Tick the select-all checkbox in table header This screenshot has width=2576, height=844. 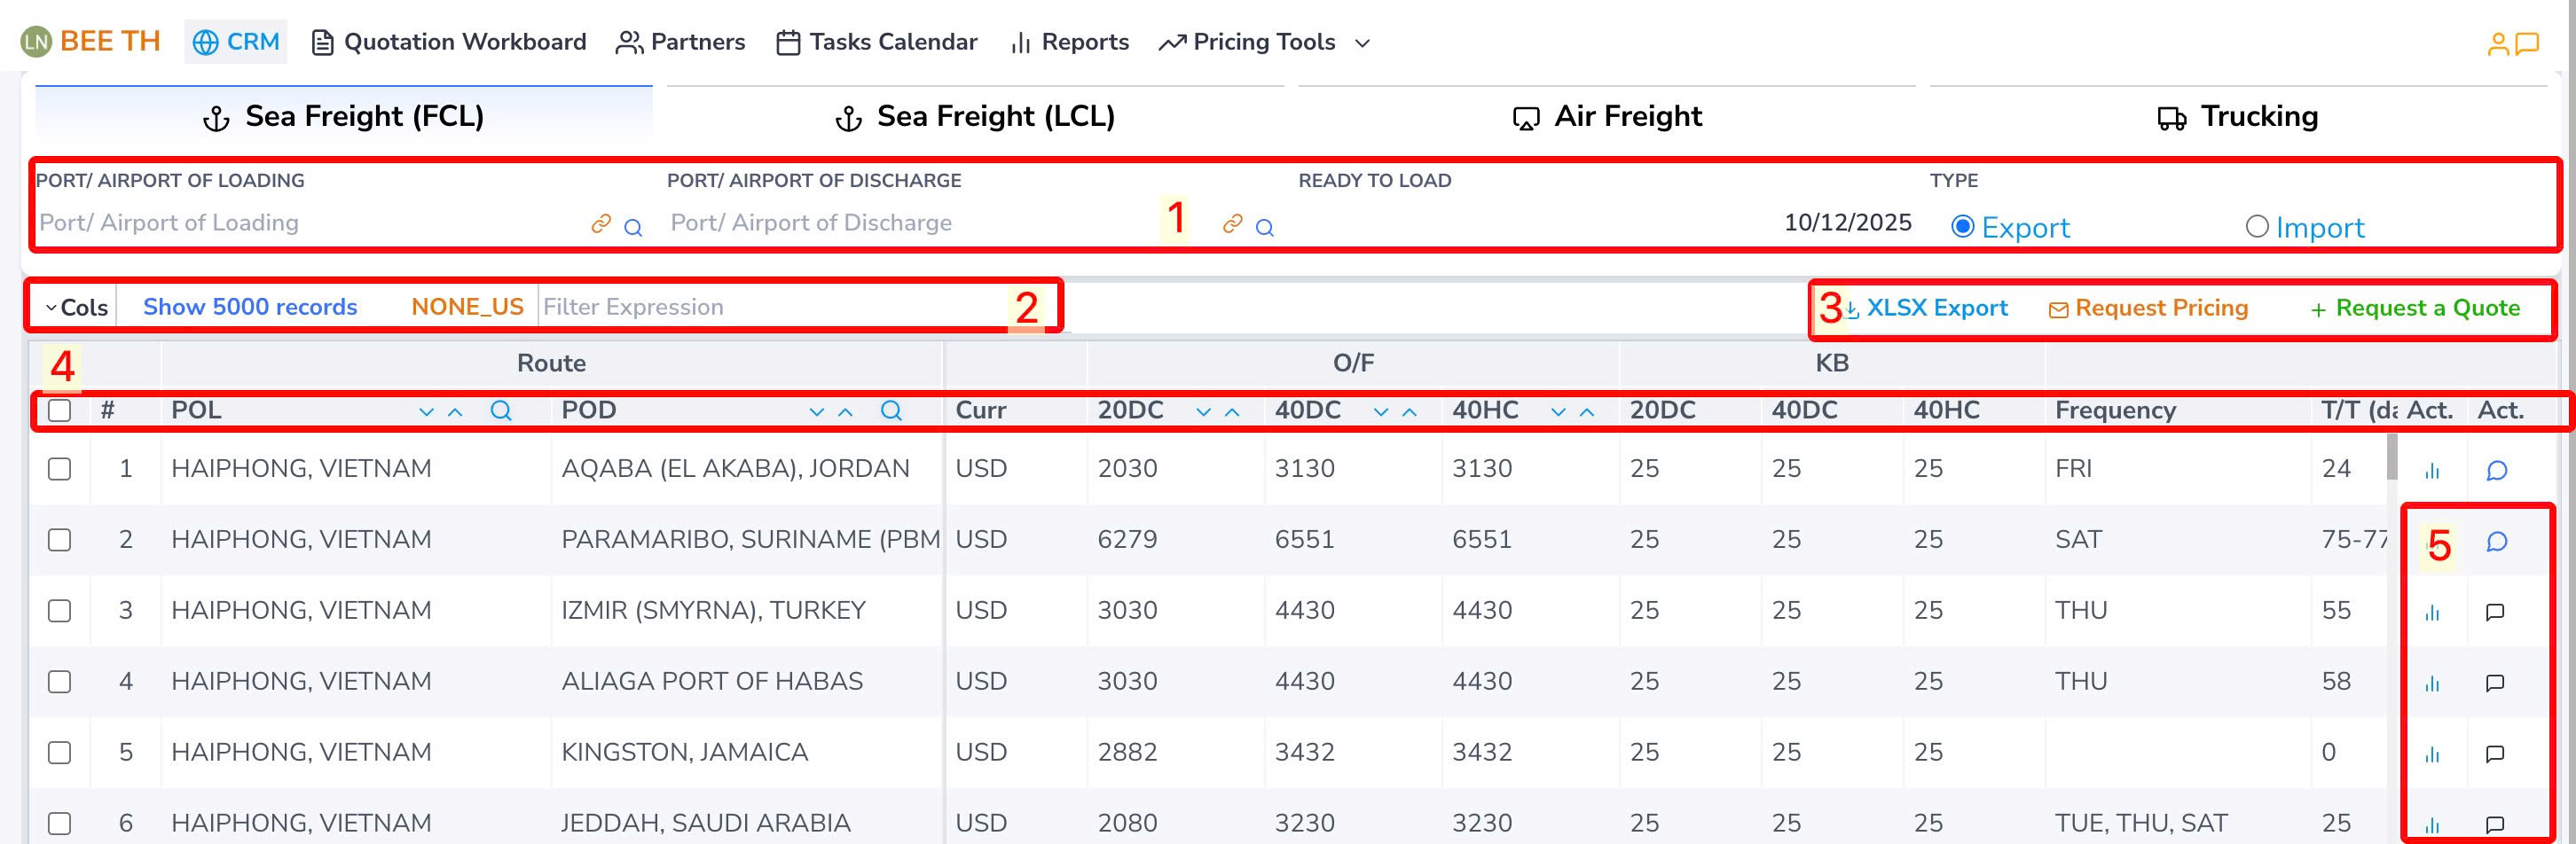click(x=60, y=411)
